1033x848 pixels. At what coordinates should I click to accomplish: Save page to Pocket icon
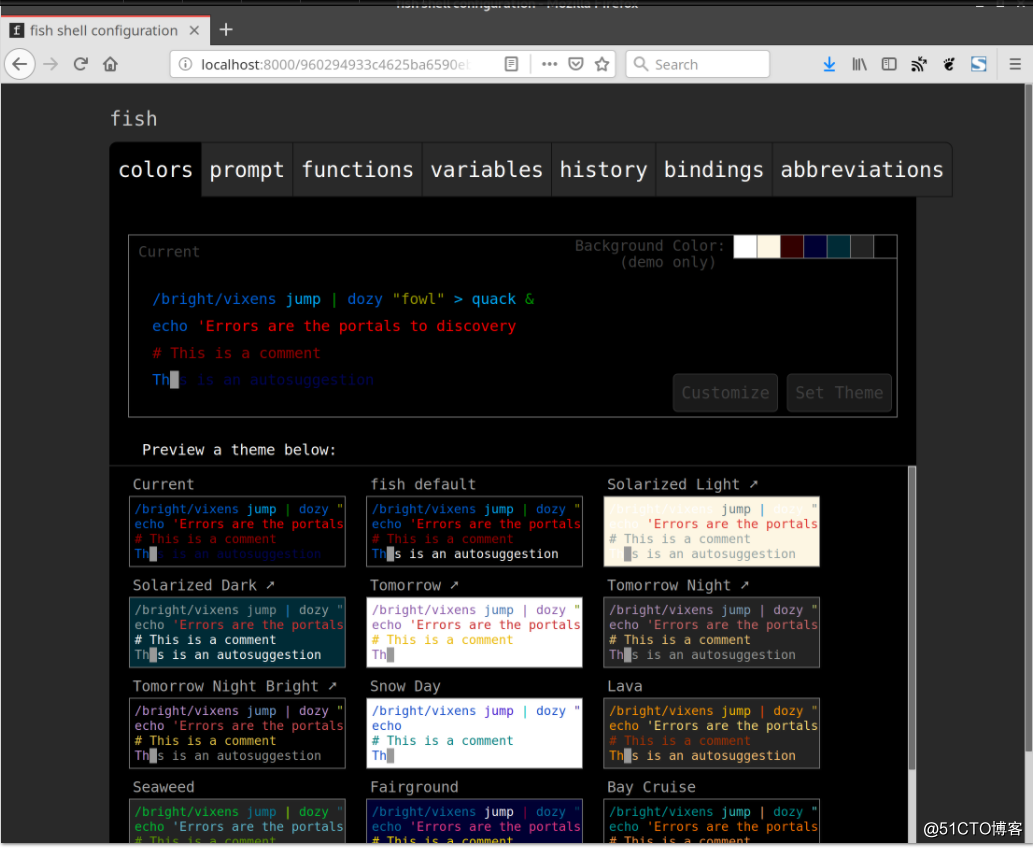click(x=576, y=64)
